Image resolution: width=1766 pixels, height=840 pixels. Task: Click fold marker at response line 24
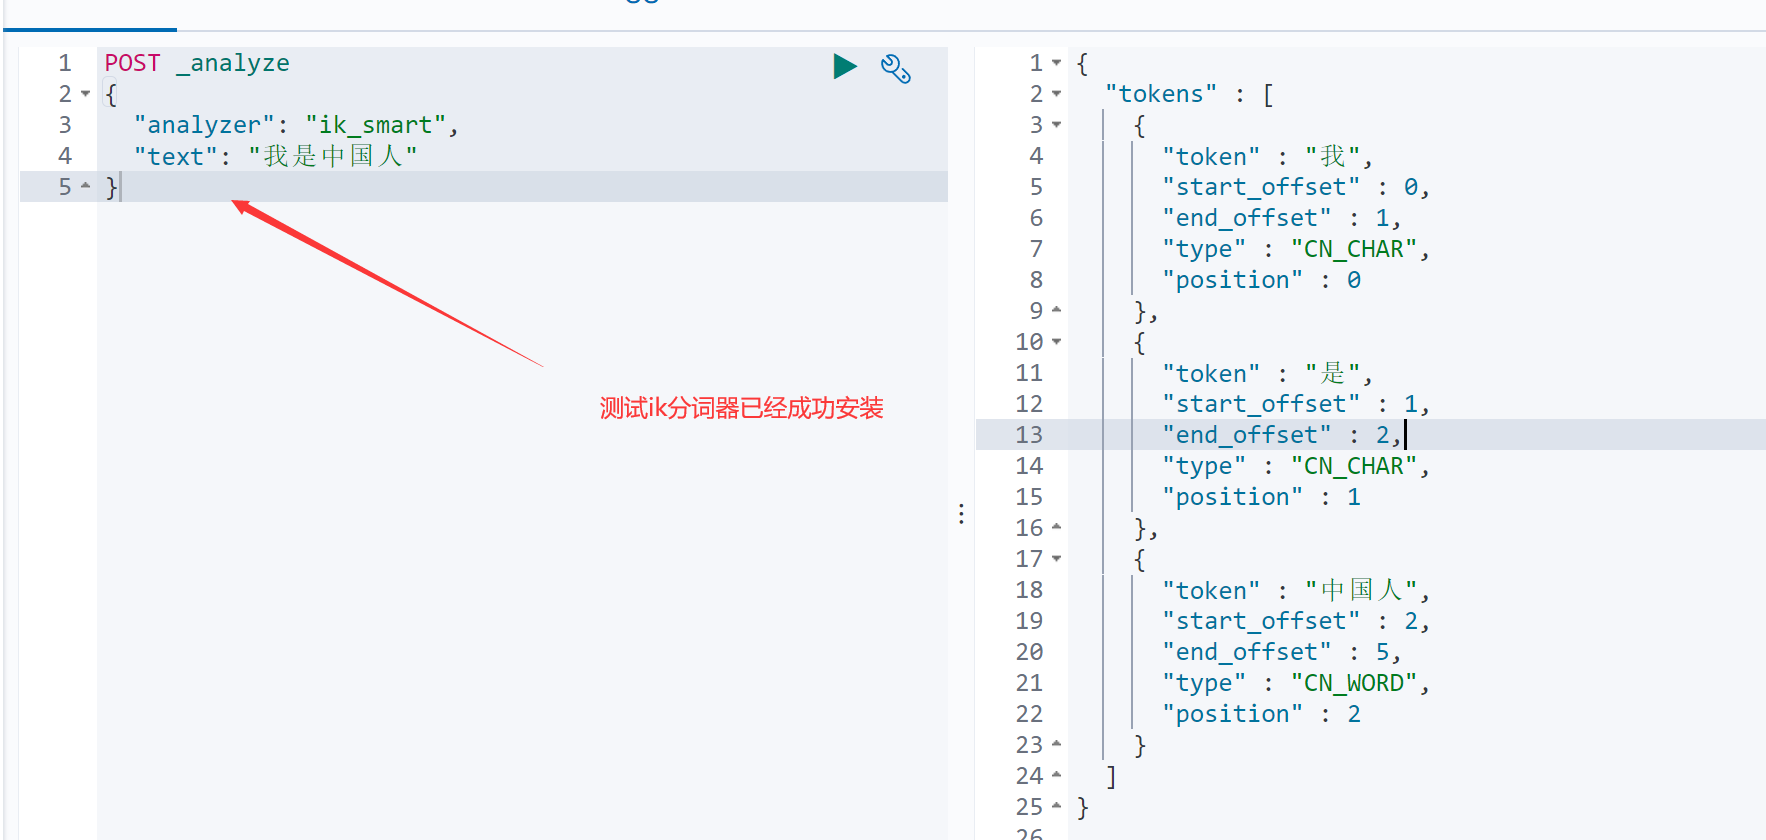(x=1056, y=775)
